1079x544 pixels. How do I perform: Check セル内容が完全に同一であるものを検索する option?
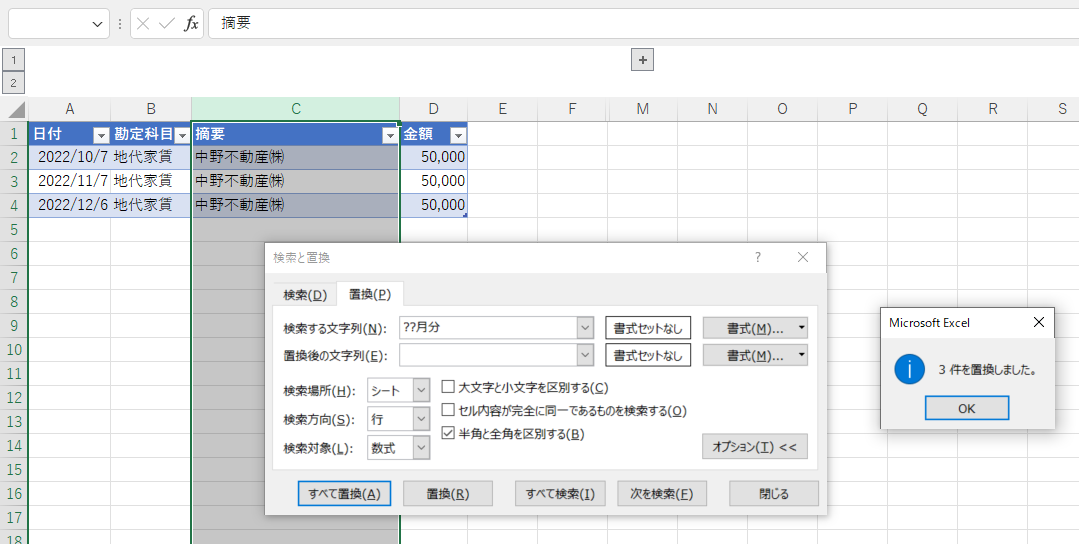[449, 411]
